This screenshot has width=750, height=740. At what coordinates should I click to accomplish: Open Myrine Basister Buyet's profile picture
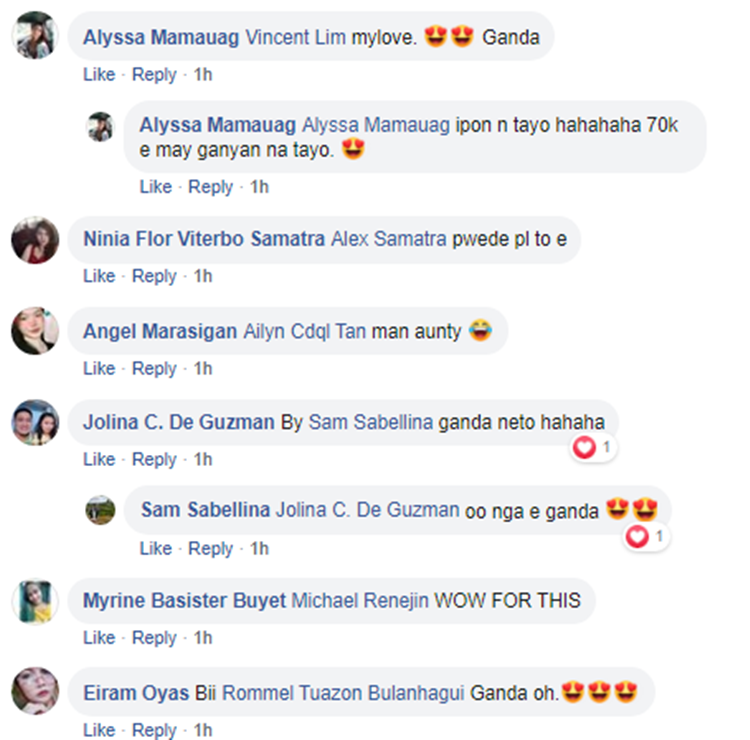(x=35, y=601)
